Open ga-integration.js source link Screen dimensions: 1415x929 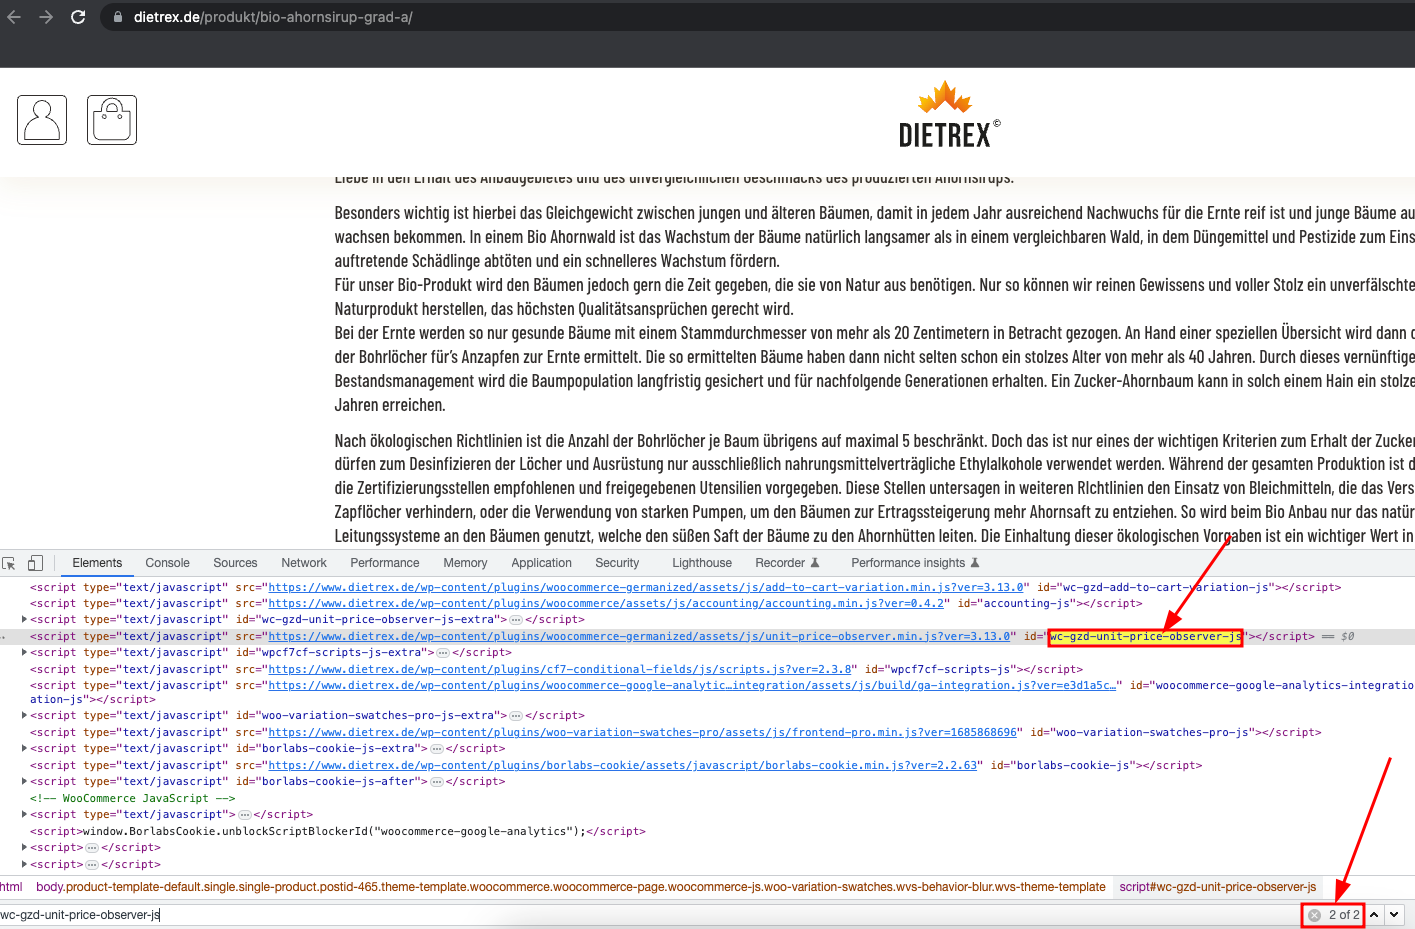coord(693,686)
